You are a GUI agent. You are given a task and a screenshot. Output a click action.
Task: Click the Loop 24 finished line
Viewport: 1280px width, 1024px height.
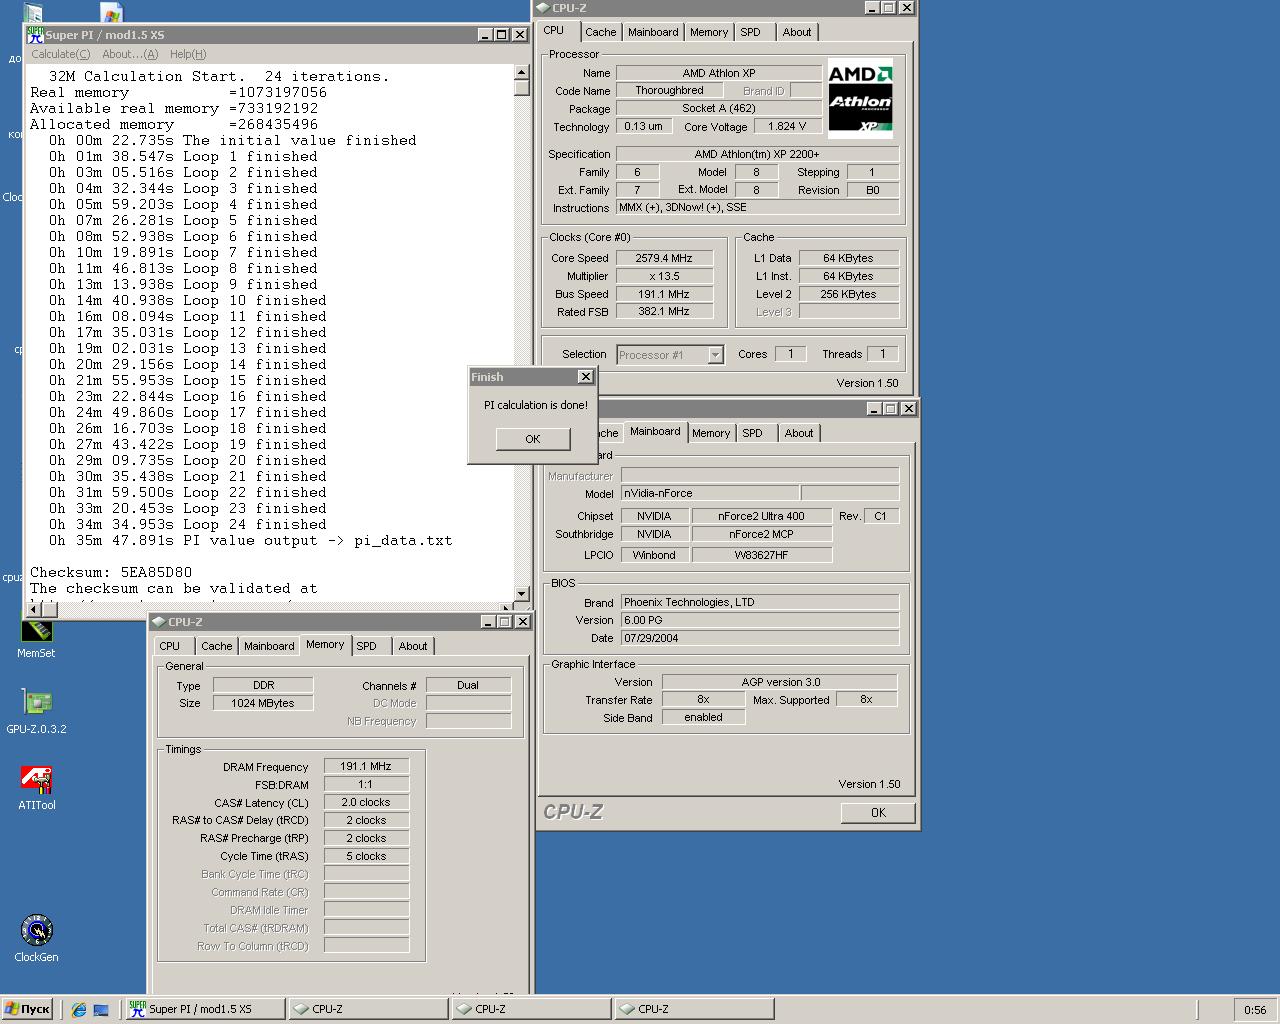point(188,525)
